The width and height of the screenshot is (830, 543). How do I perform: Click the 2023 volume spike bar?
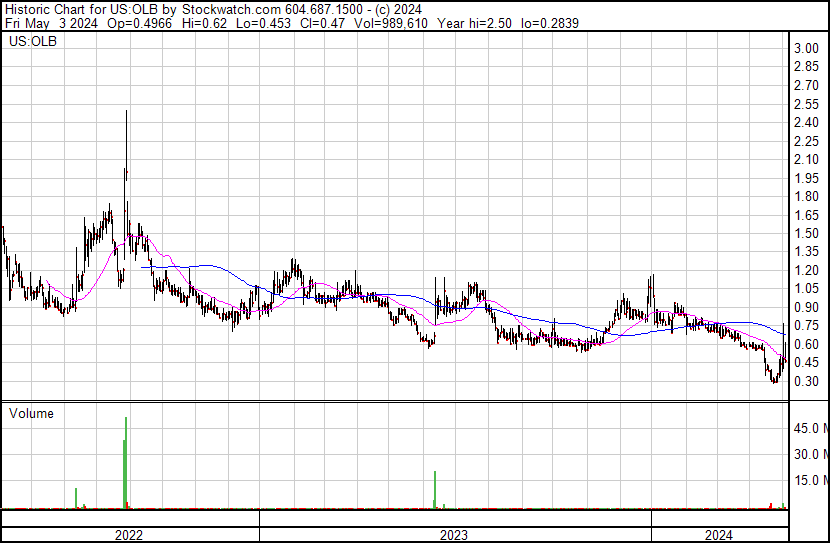(x=436, y=489)
